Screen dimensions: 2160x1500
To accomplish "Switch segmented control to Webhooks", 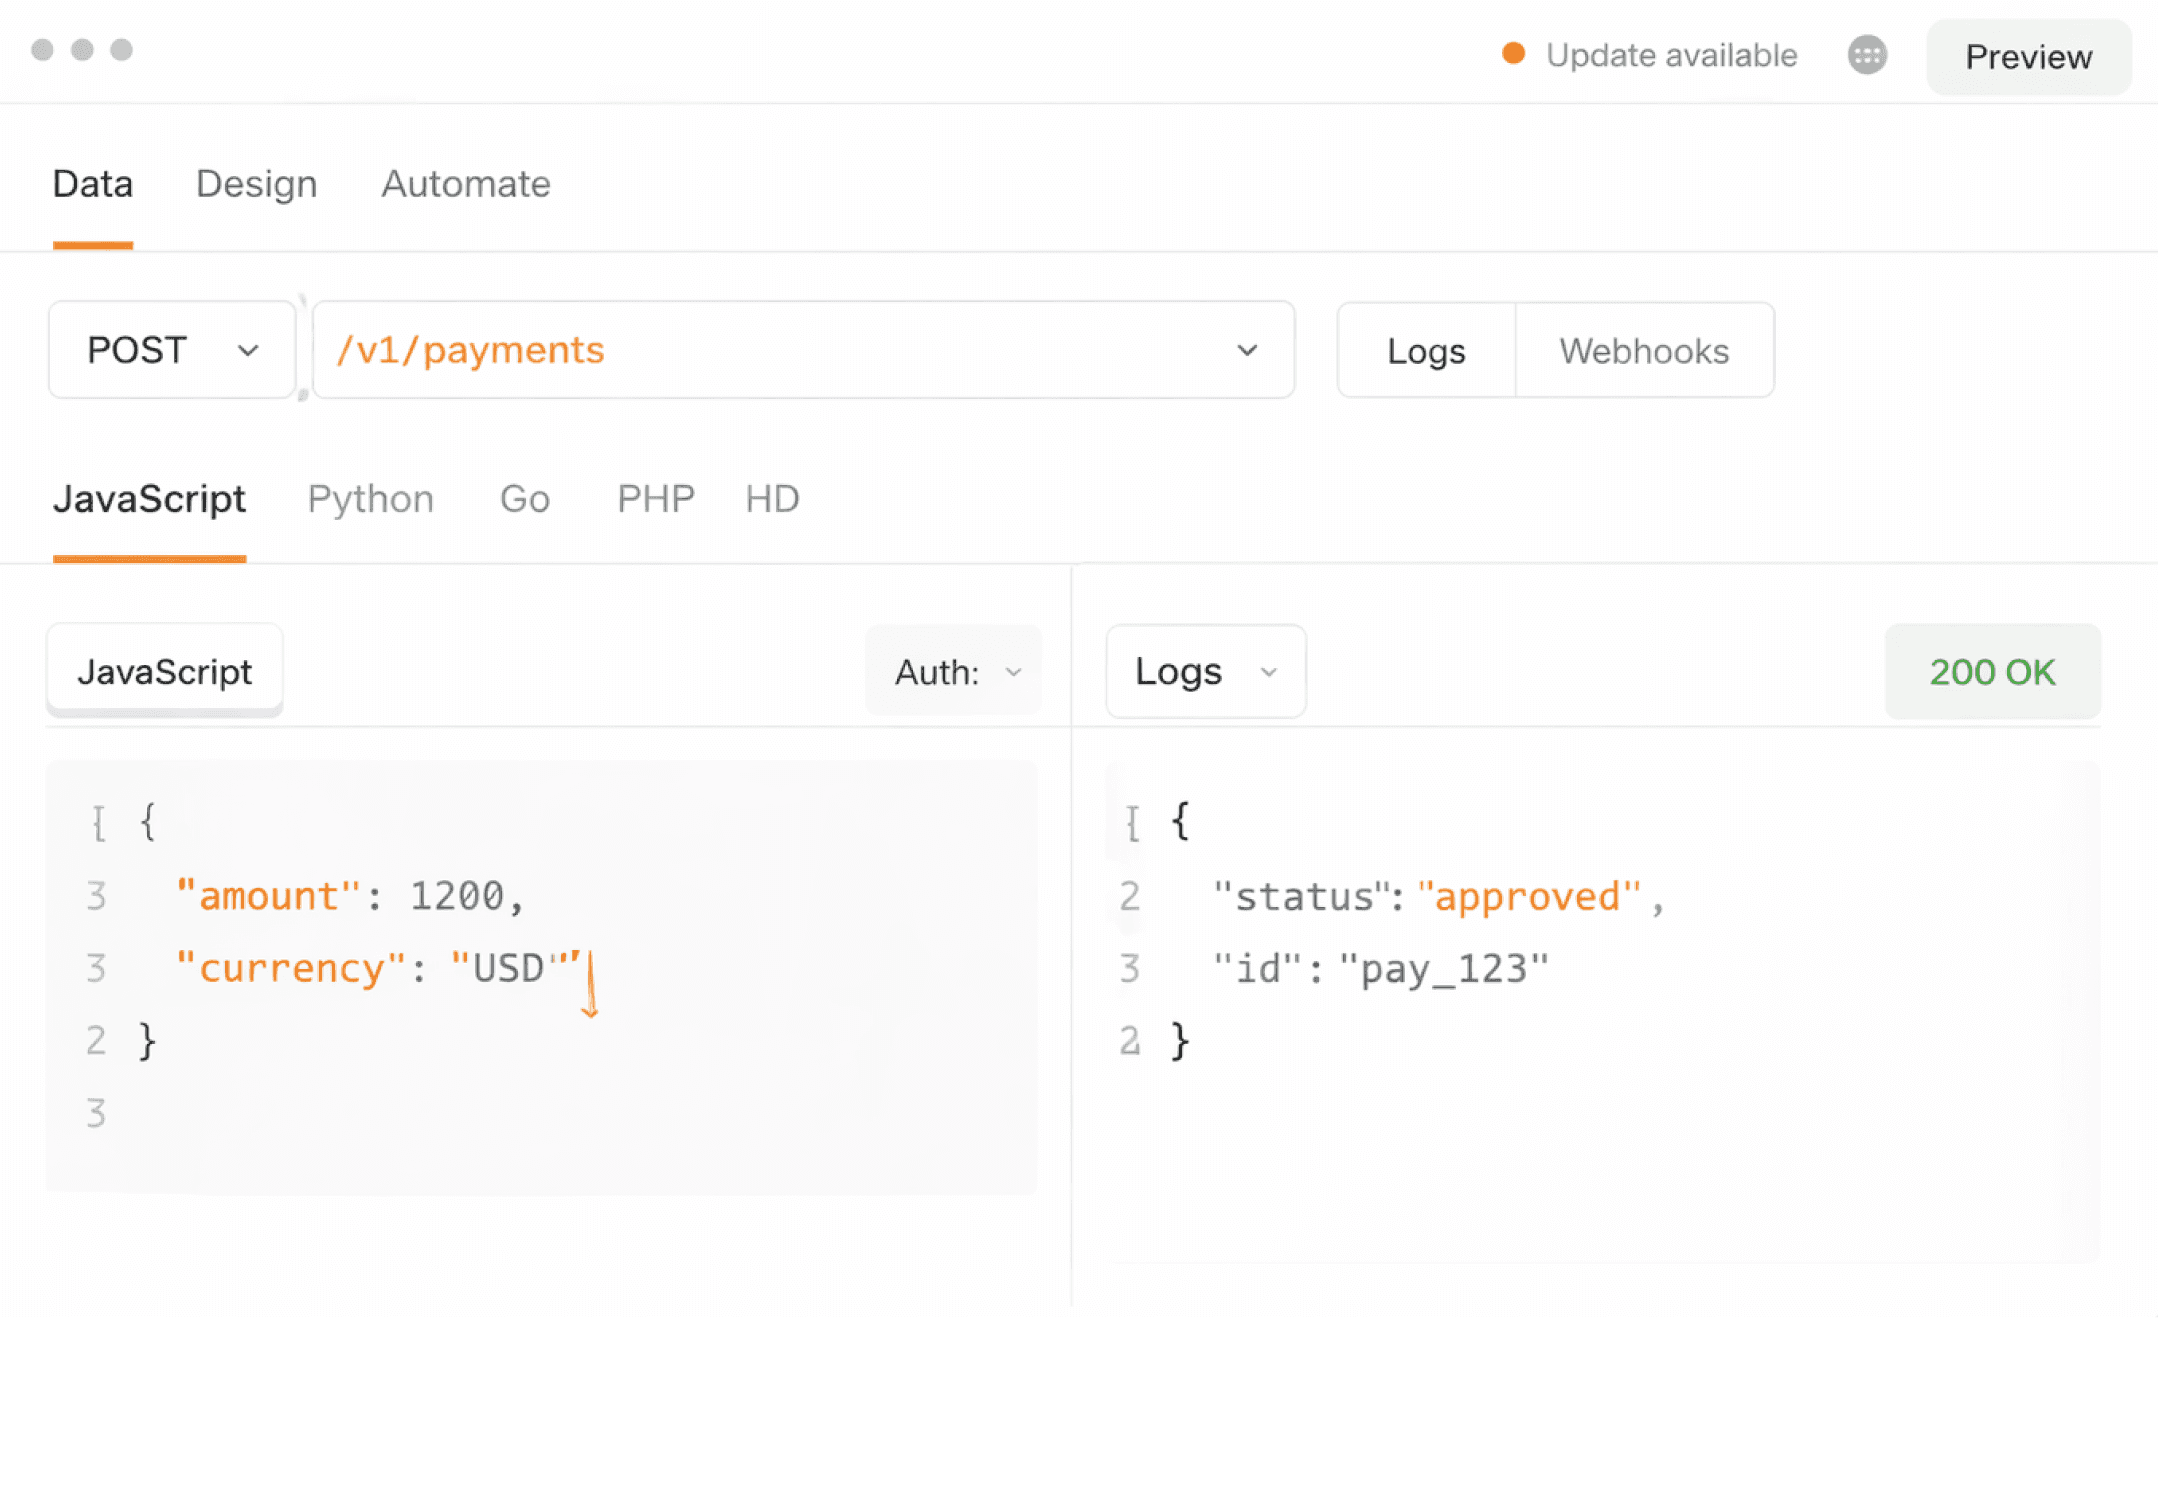I will tap(1643, 351).
